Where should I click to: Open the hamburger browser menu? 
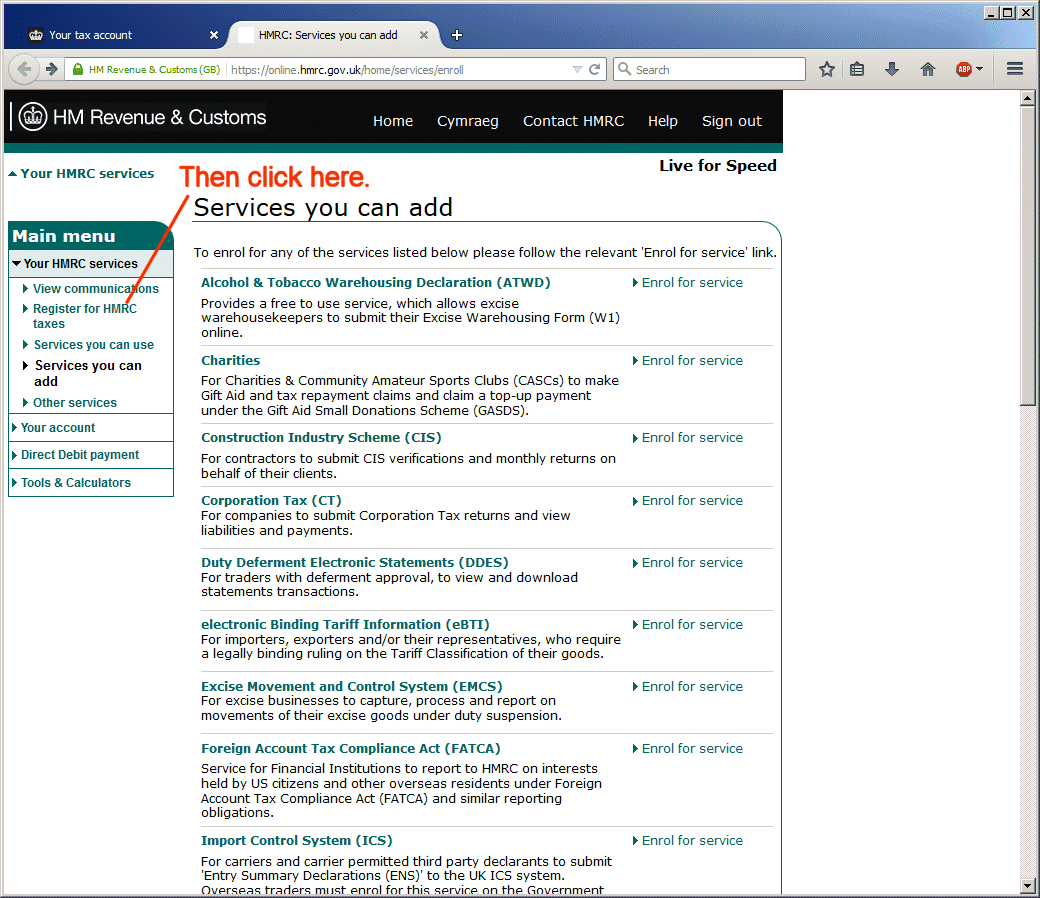(x=1015, y=69)
